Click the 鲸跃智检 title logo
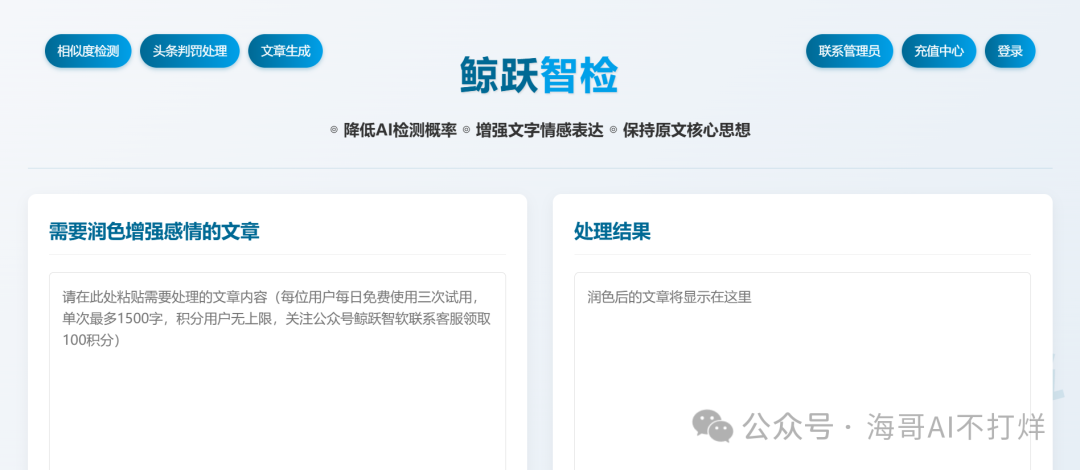 539,76
